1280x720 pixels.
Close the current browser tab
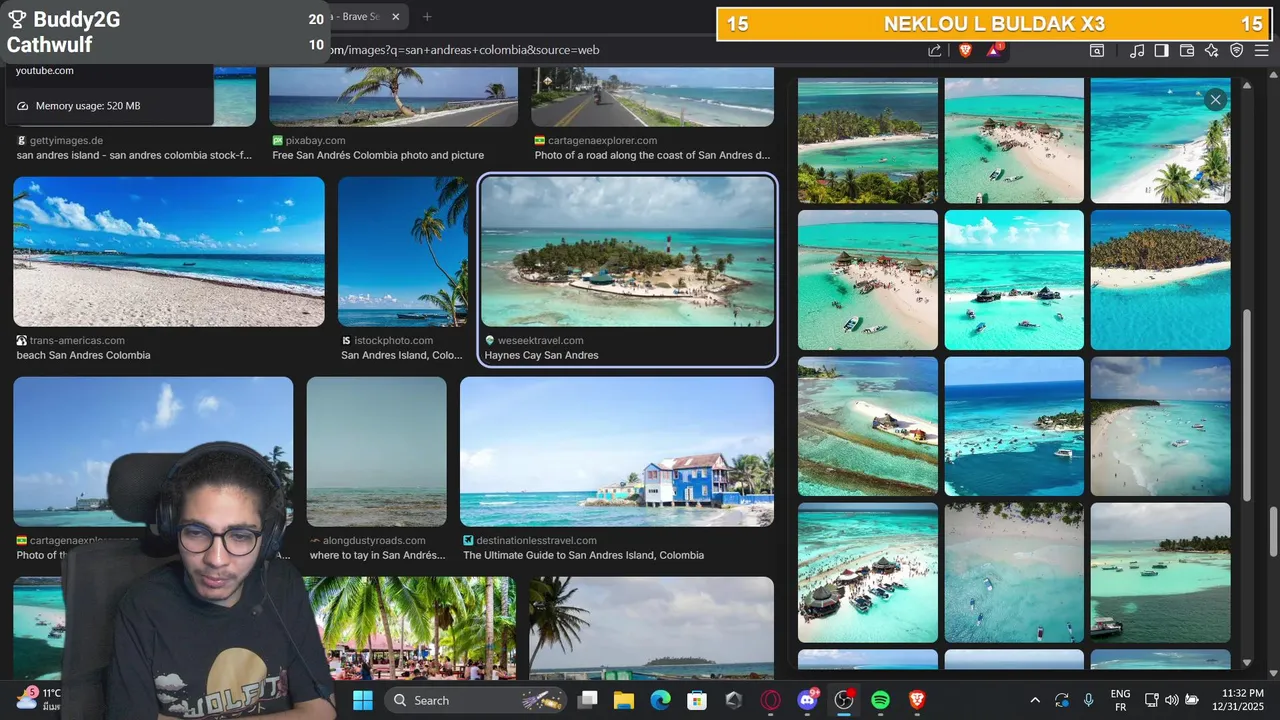(396, 16)
